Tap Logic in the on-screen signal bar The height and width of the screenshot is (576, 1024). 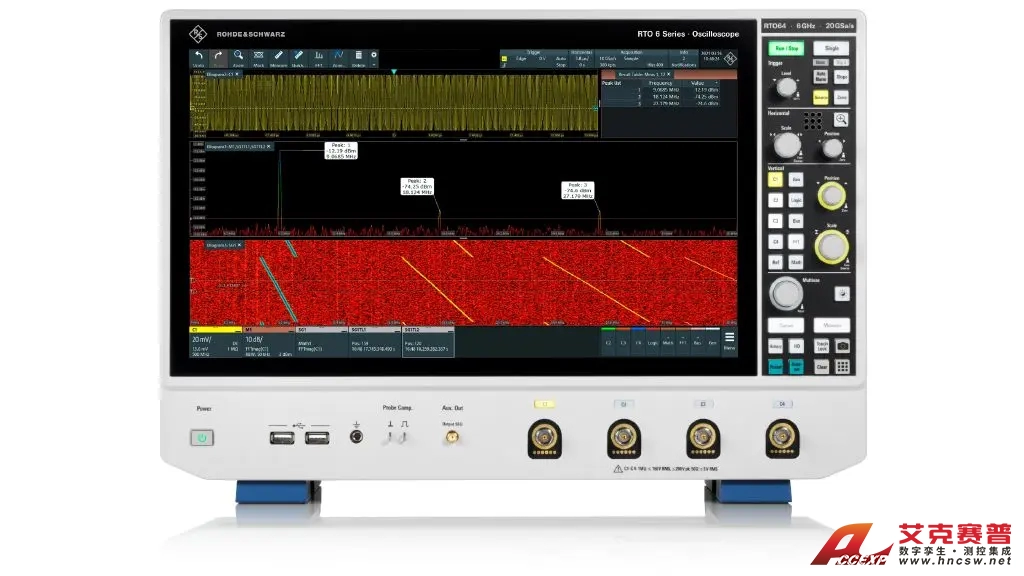[x=653, y=342]
